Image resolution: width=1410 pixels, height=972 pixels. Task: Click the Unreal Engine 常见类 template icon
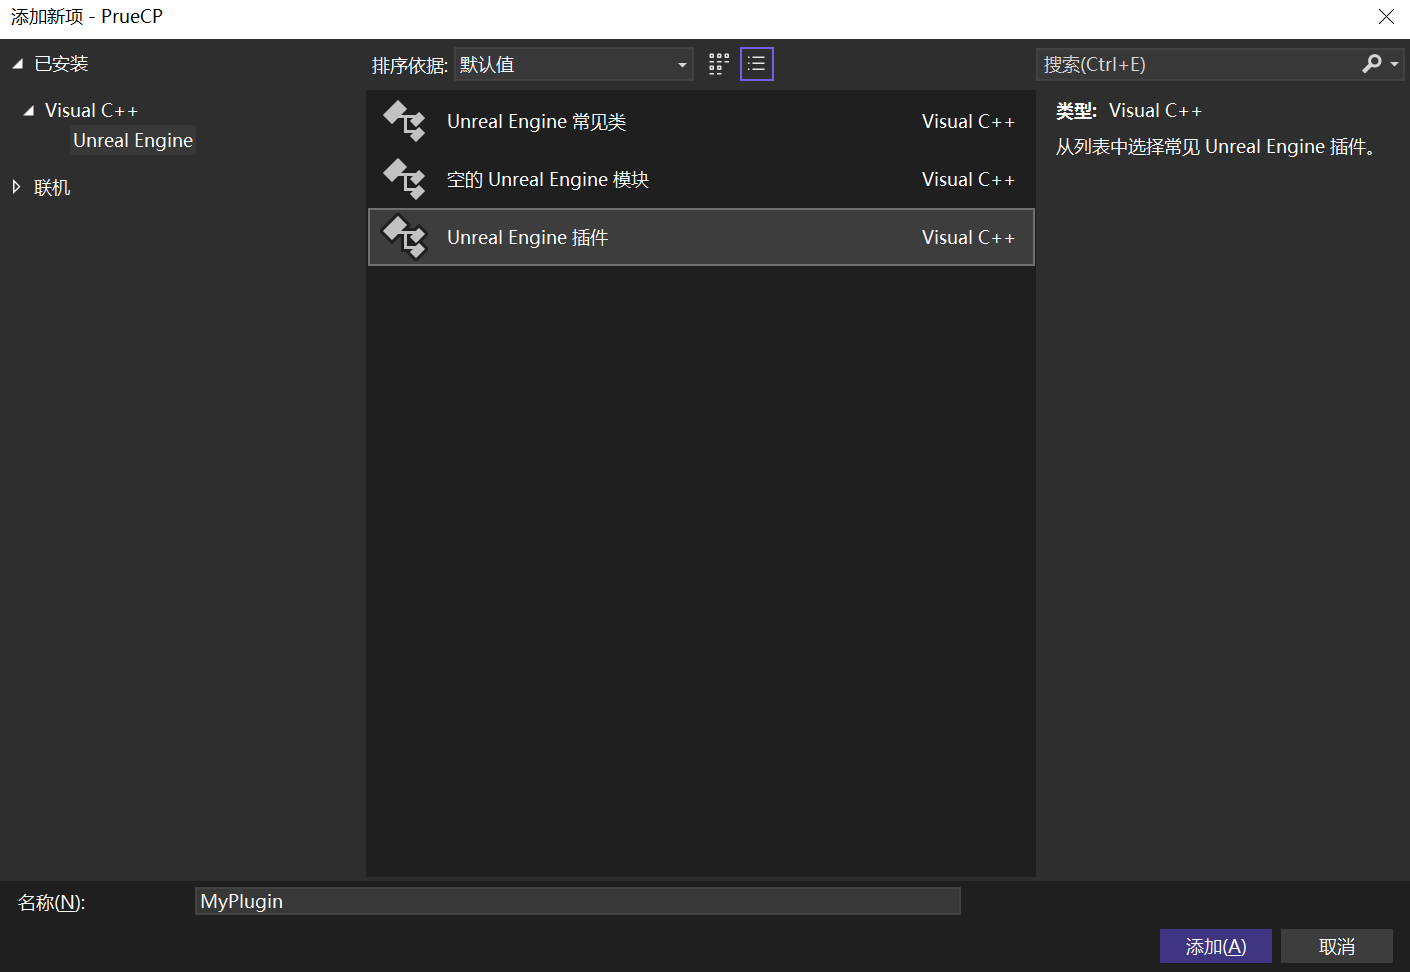click(x=405, y=121)
